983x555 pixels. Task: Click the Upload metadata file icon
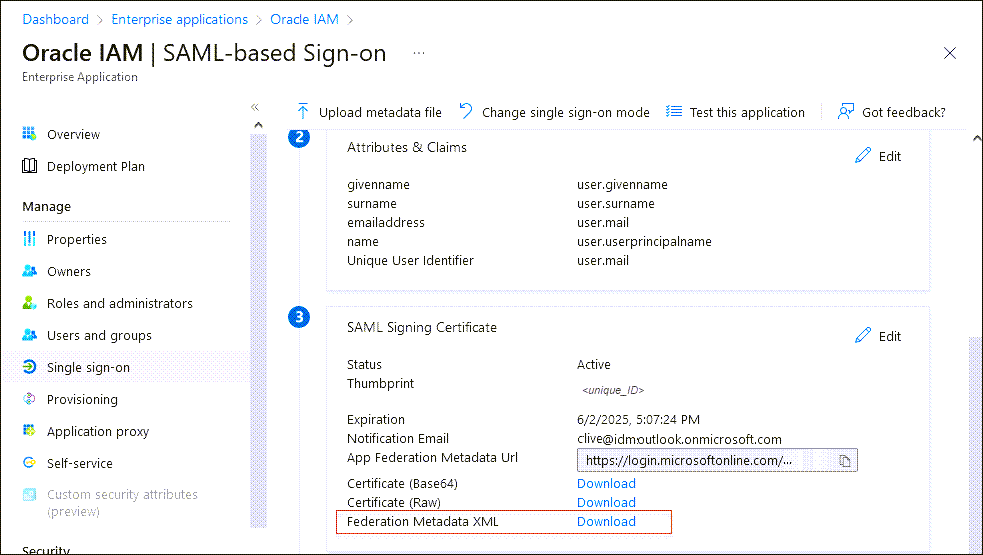[303, 112]
